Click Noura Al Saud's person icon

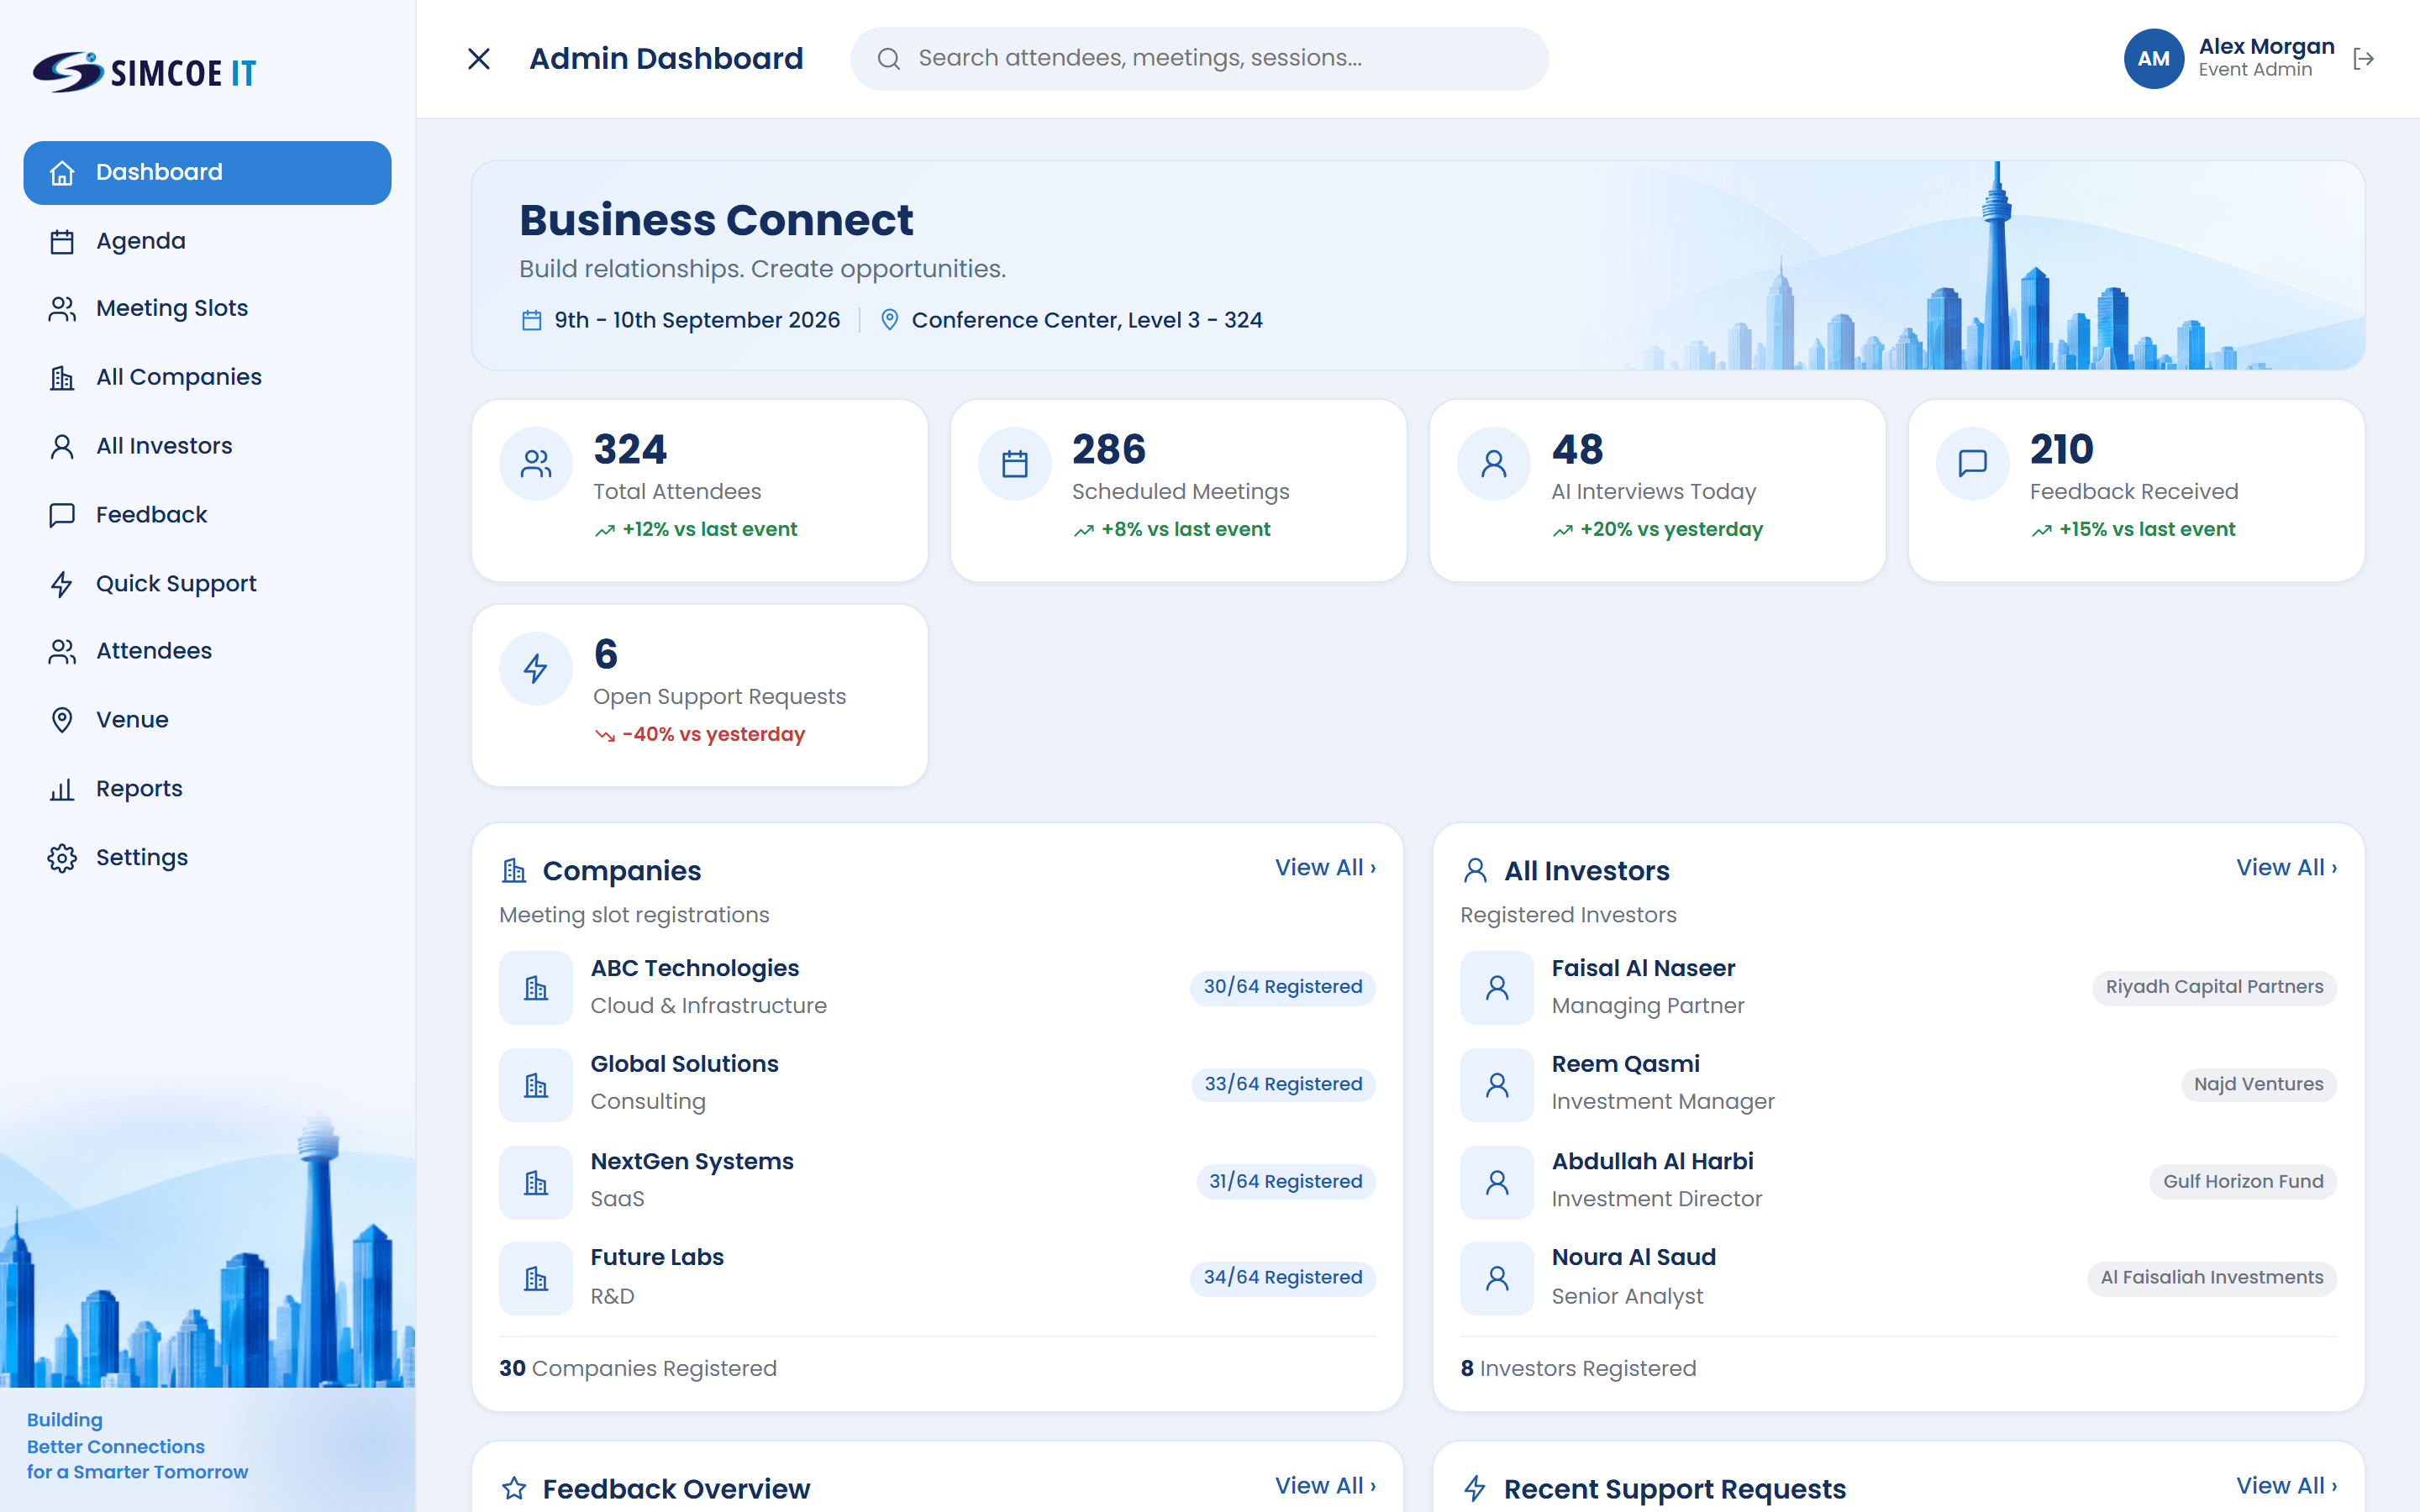click(x=1497, y=1278)
